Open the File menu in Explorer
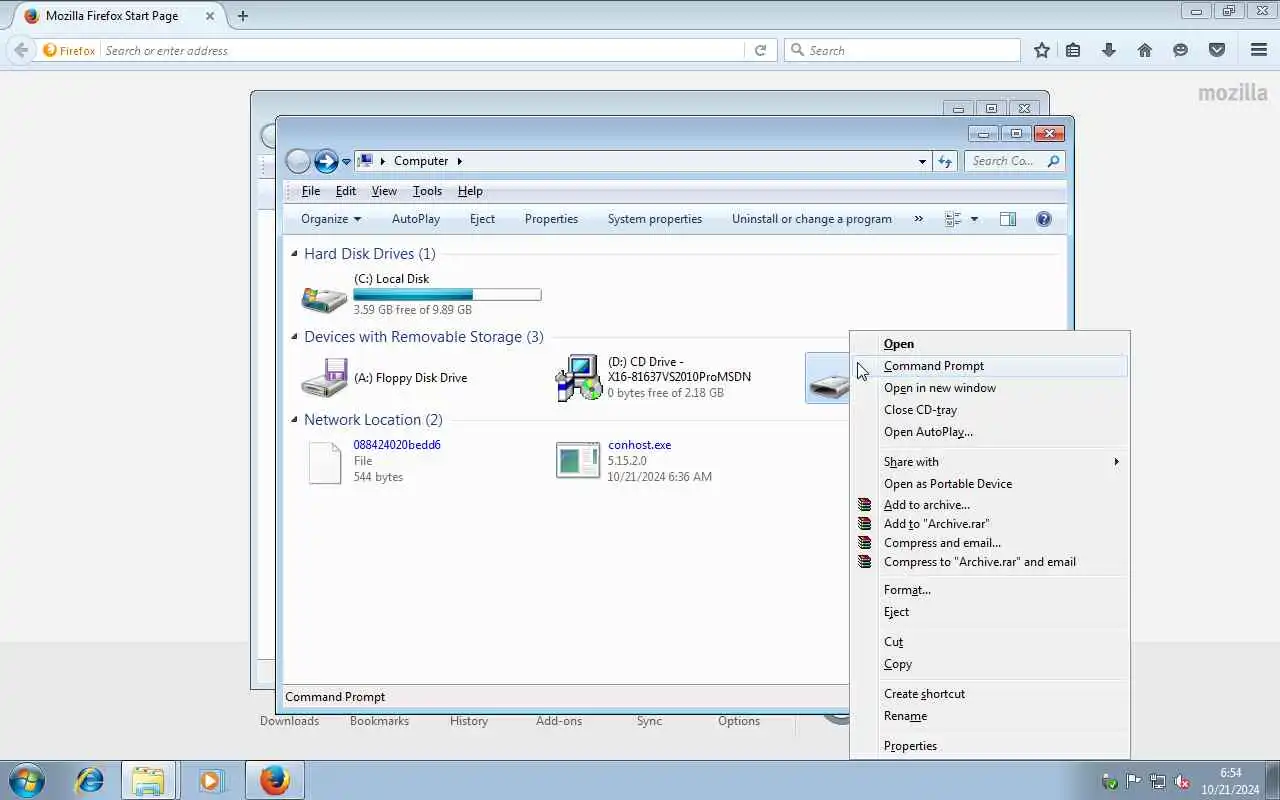 point(311,191)
